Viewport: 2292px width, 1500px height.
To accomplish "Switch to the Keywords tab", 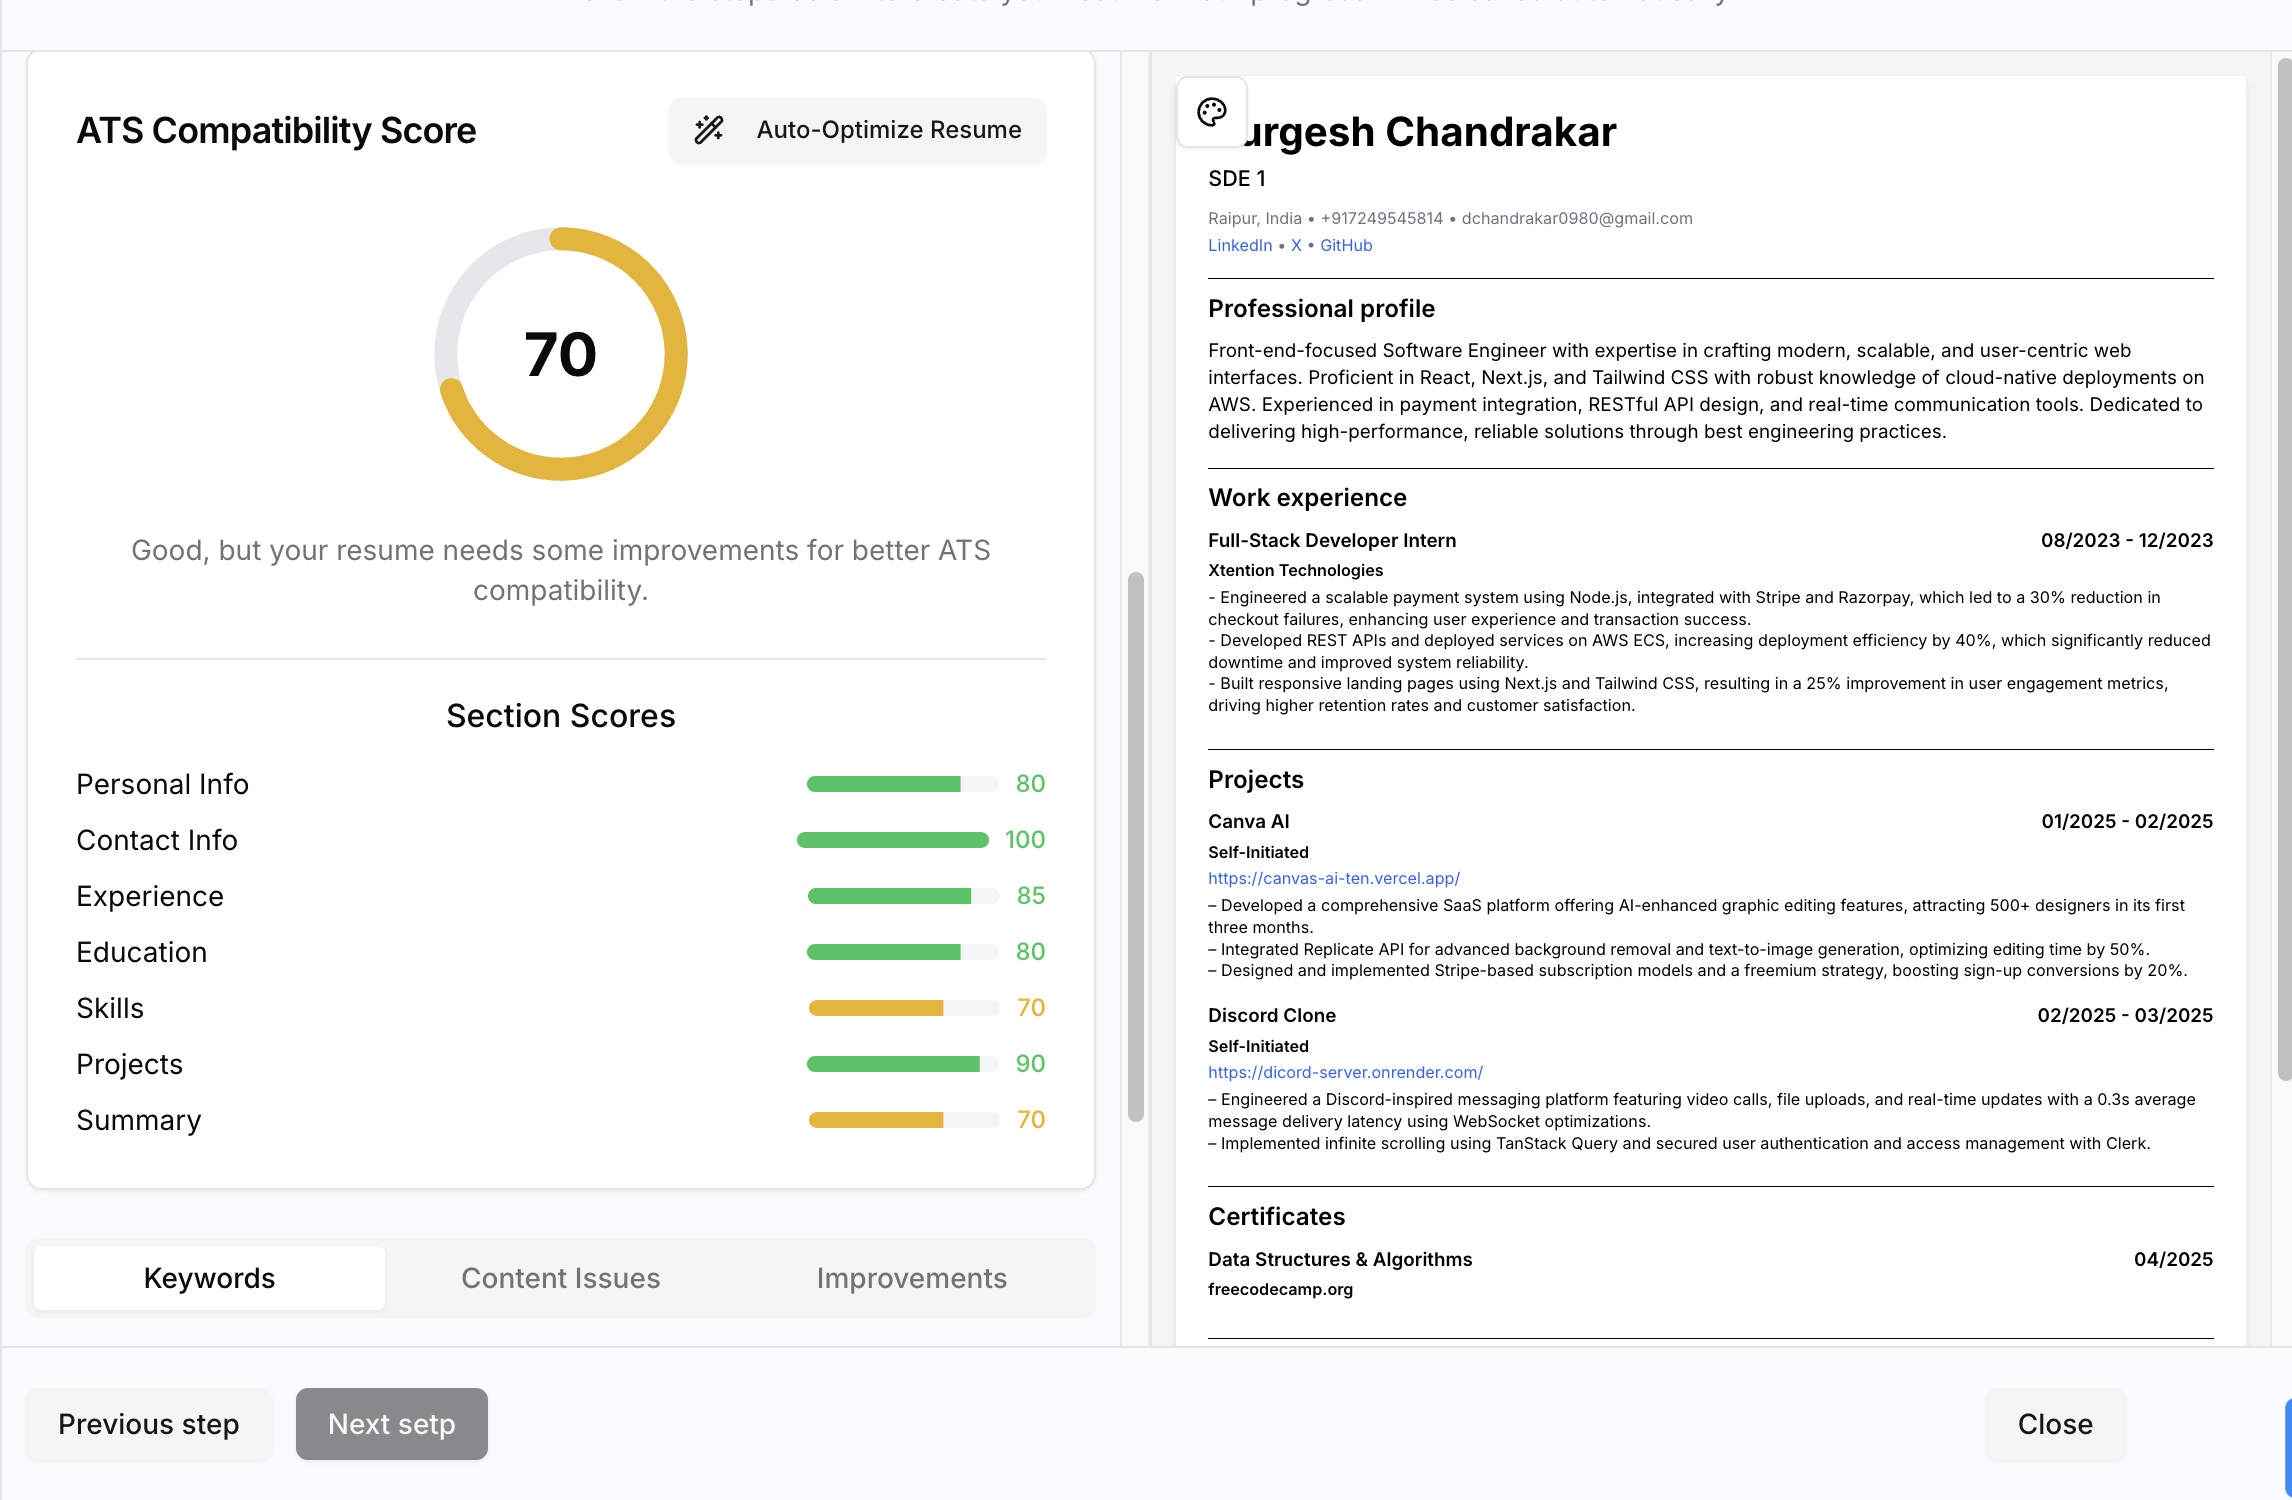I will 209,1278.
